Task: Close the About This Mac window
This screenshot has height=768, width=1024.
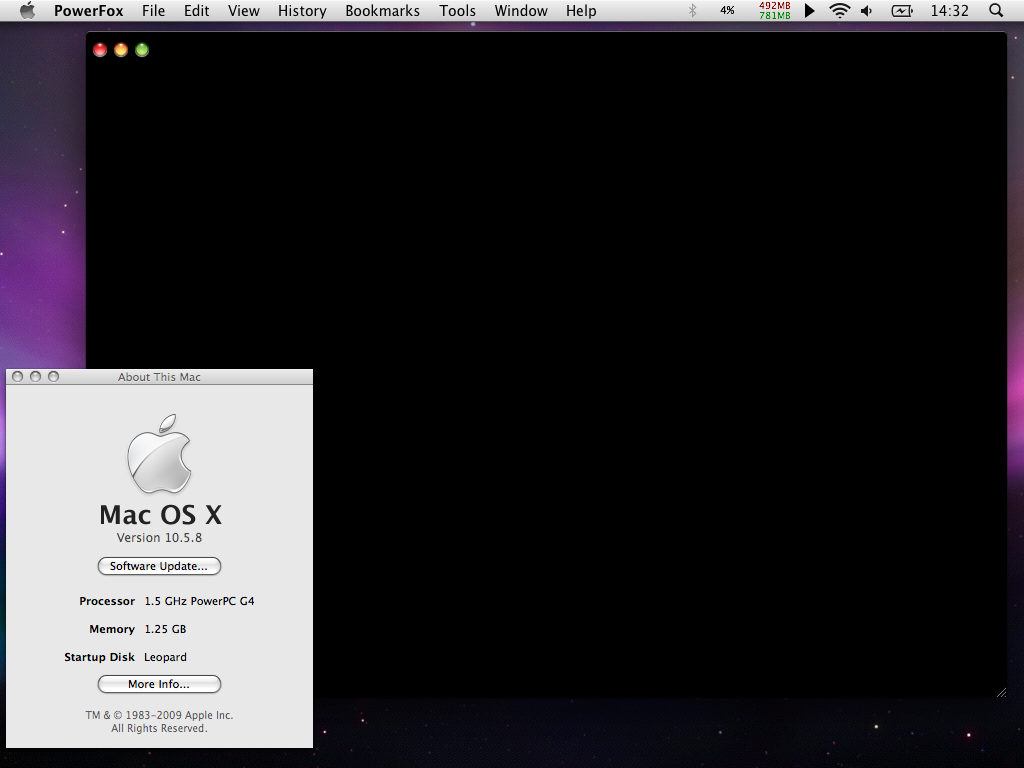Action: point(18,377)
